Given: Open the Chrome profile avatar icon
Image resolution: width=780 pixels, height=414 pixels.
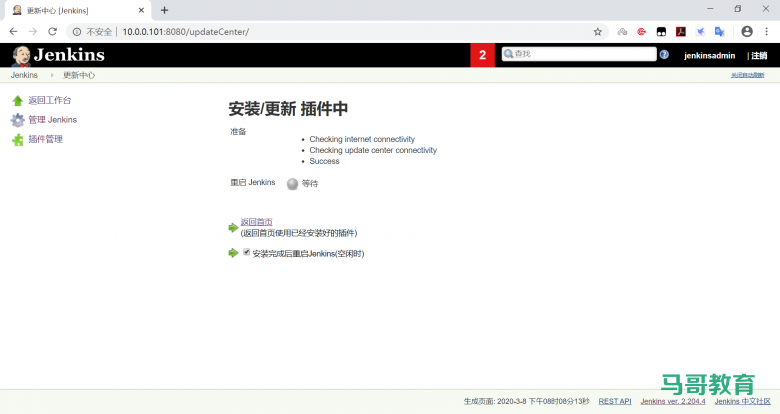Looking at the screenshot, I should pyautogui.click(x=747, y=31).
